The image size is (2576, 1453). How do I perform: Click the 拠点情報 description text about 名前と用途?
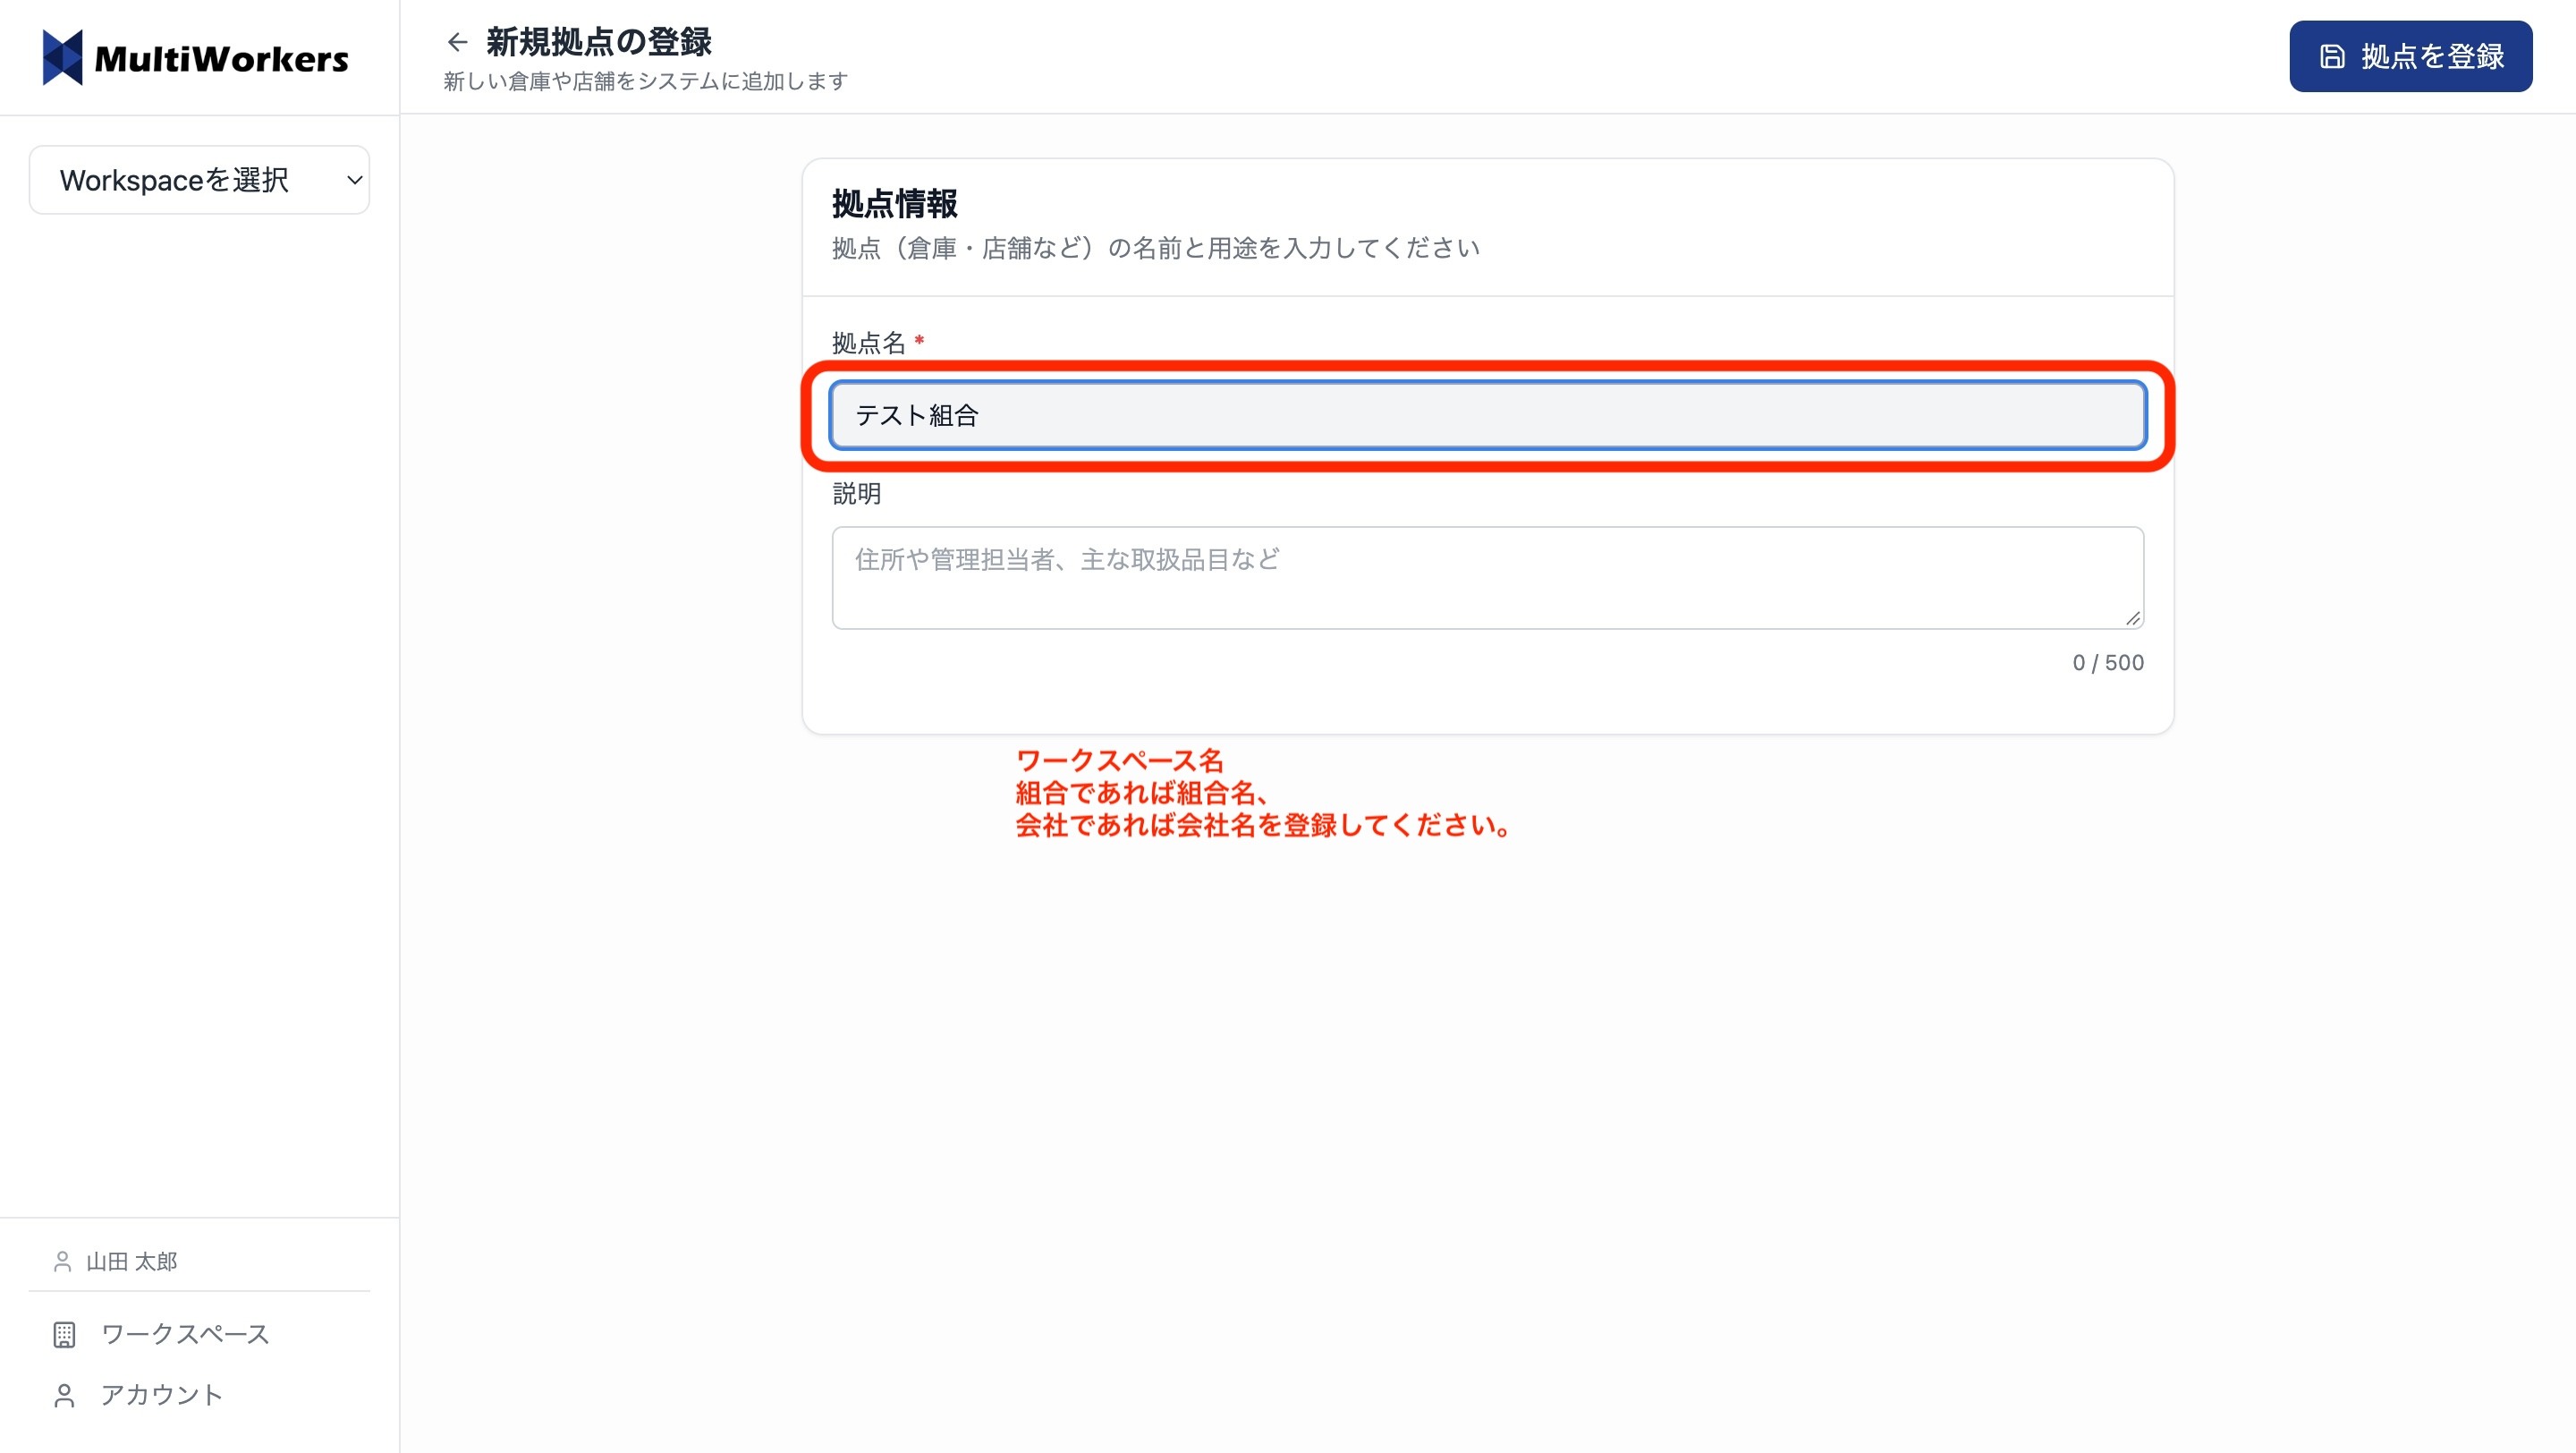[1155, 248]
